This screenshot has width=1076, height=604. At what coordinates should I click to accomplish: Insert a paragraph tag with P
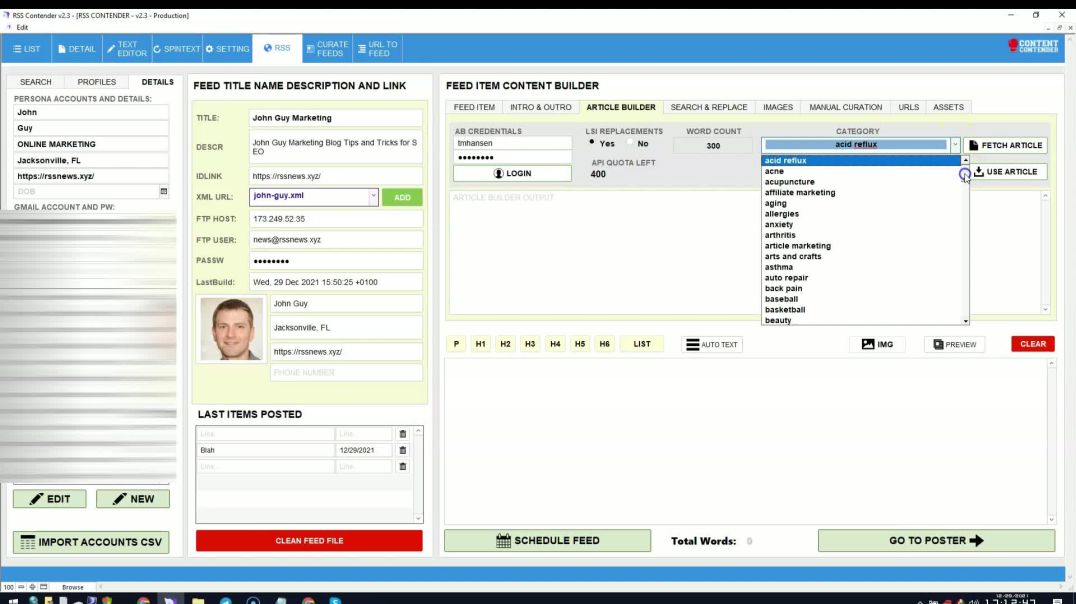pyautogui.click(x=456, y=344)
